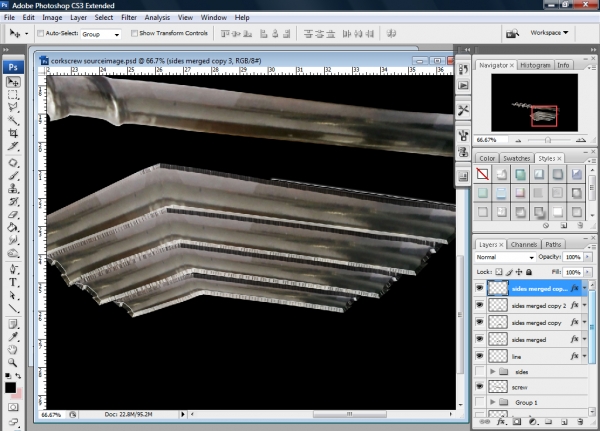Image resolution: width=600 pixels, height=431 pixels.
Task: Hide the screw layer
Action: pos(479,387)
